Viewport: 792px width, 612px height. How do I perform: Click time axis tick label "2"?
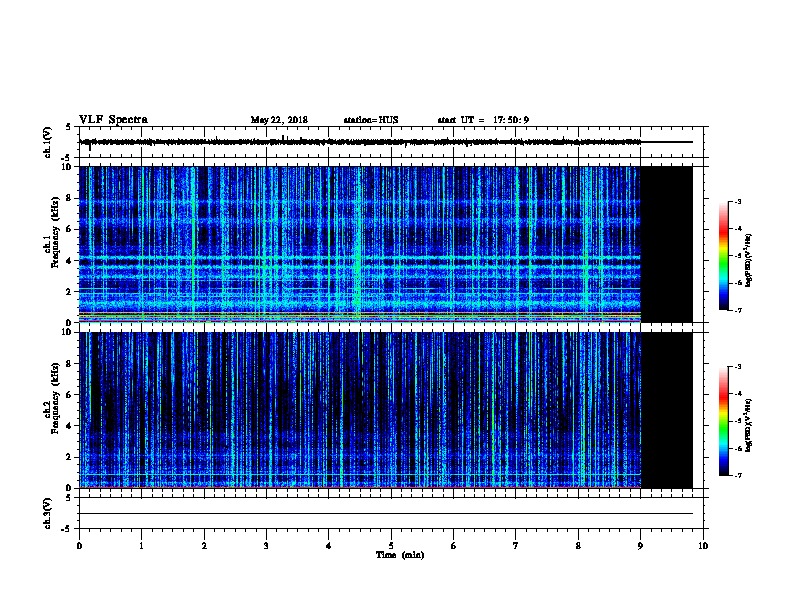[x=204, y=546]
